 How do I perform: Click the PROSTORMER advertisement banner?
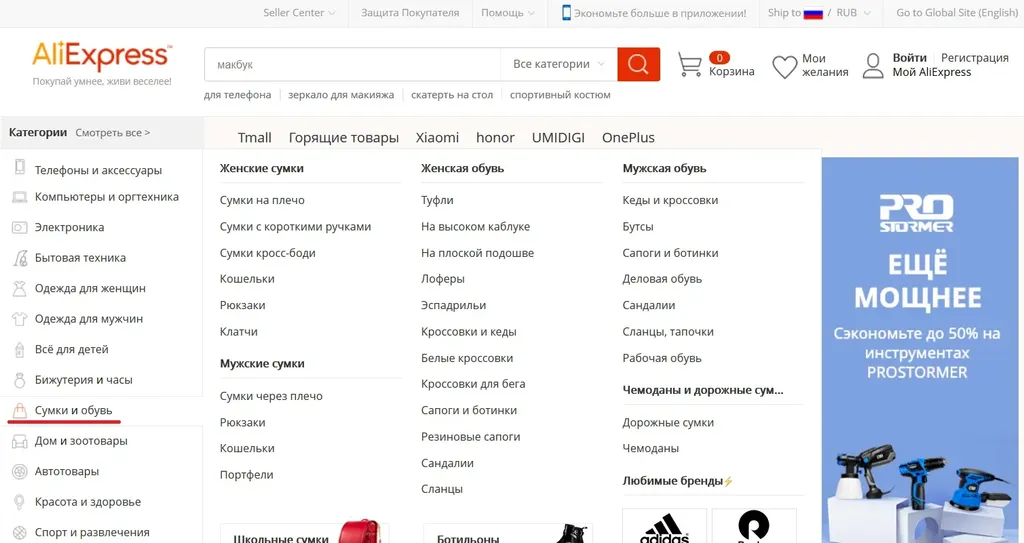[920, 350]
